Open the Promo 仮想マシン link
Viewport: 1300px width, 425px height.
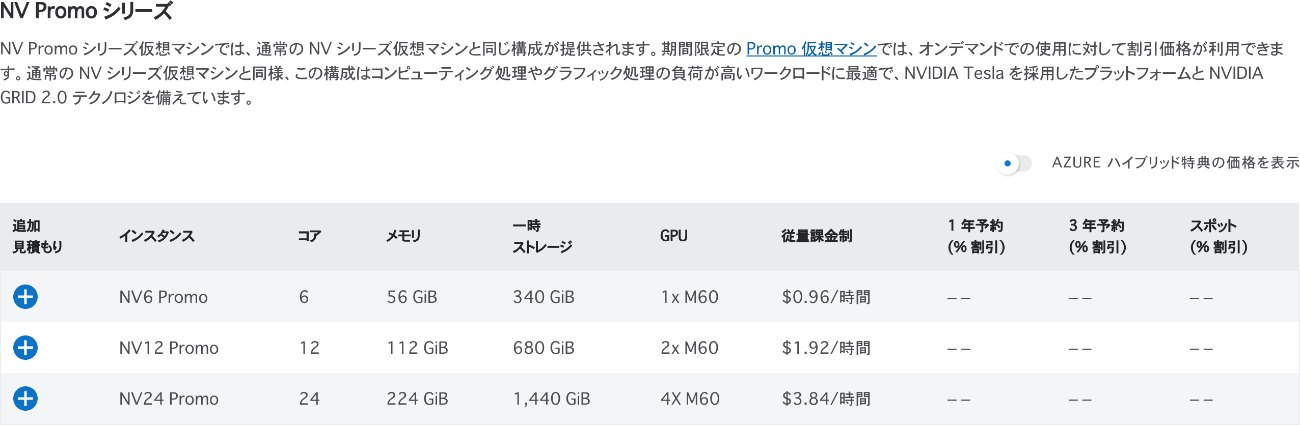[x=811, y=48]
